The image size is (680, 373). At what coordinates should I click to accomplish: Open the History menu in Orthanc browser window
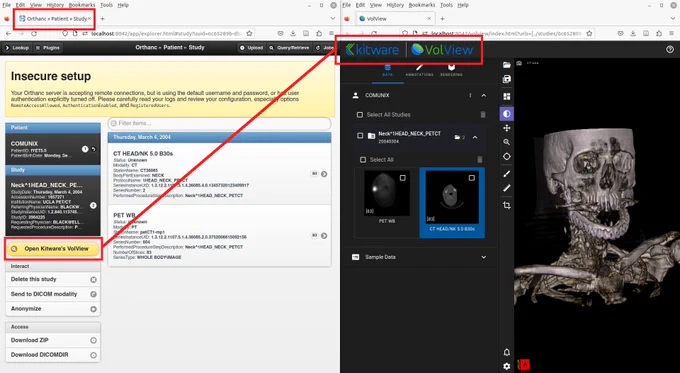point(55,5)
